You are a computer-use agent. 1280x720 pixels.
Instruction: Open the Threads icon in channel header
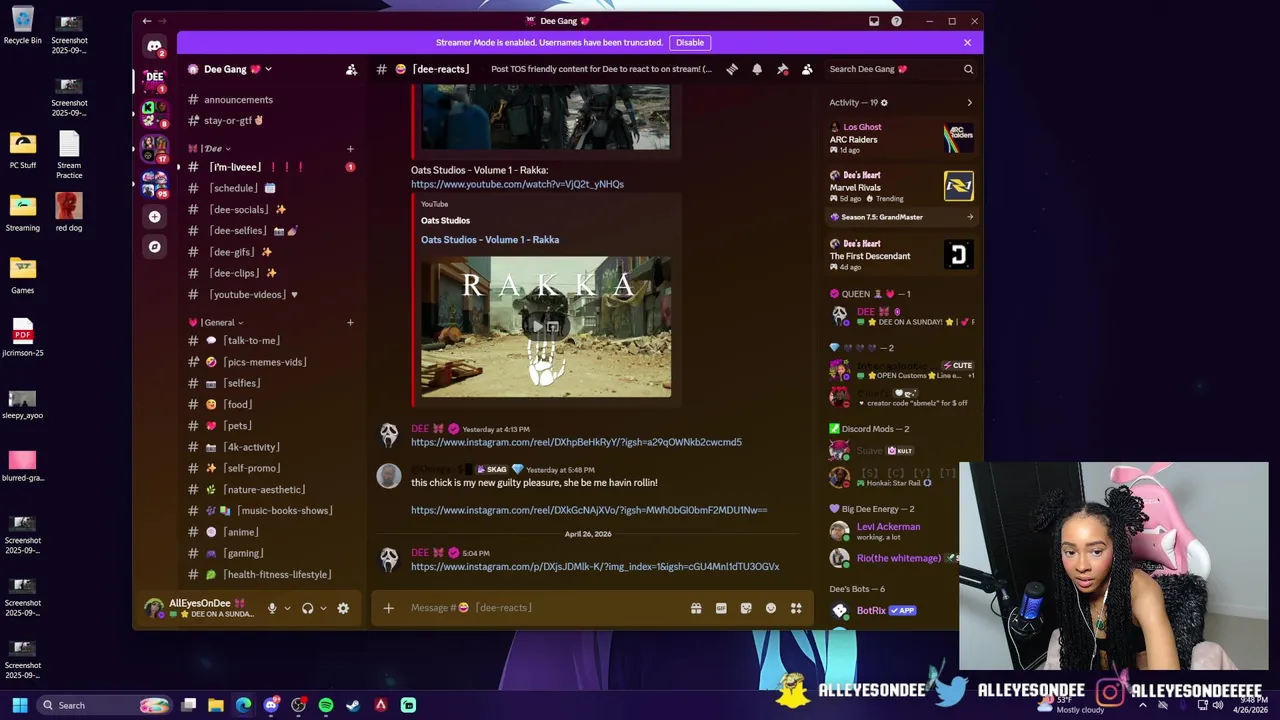point(732,69)
